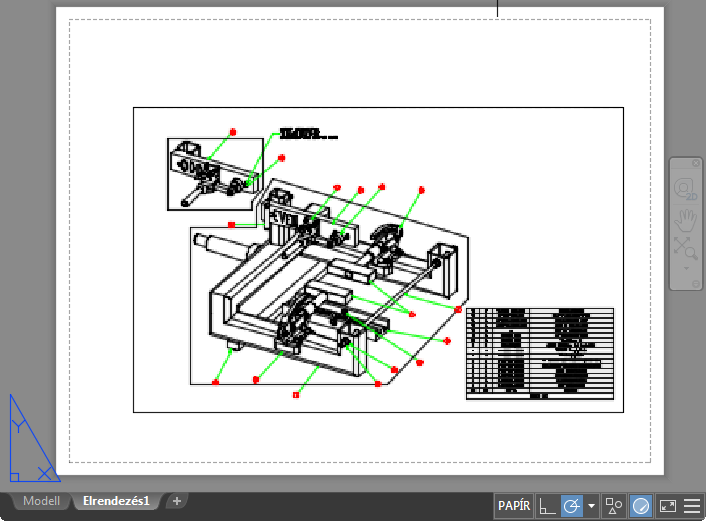Add a new layout with the plus tab

click(x=177, y=501)
